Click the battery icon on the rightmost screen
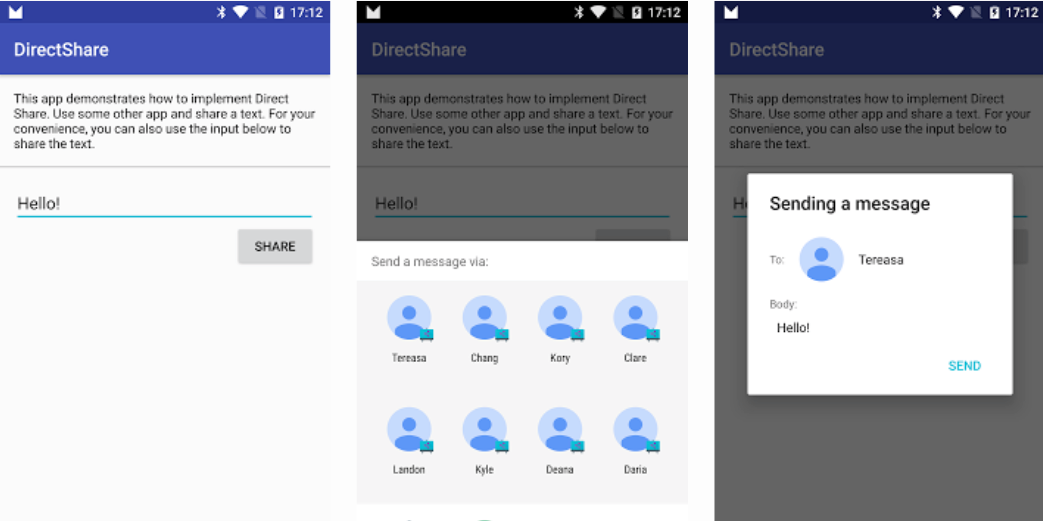Image resolution: width=1043 pixels, height=521 pixels. [x=994, y=13]
